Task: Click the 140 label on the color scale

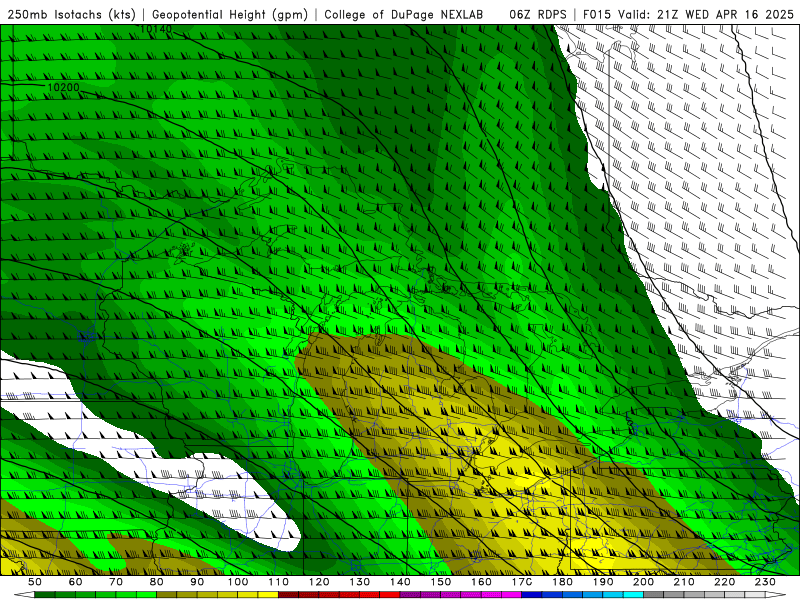Action: click(x=400, y=582)
